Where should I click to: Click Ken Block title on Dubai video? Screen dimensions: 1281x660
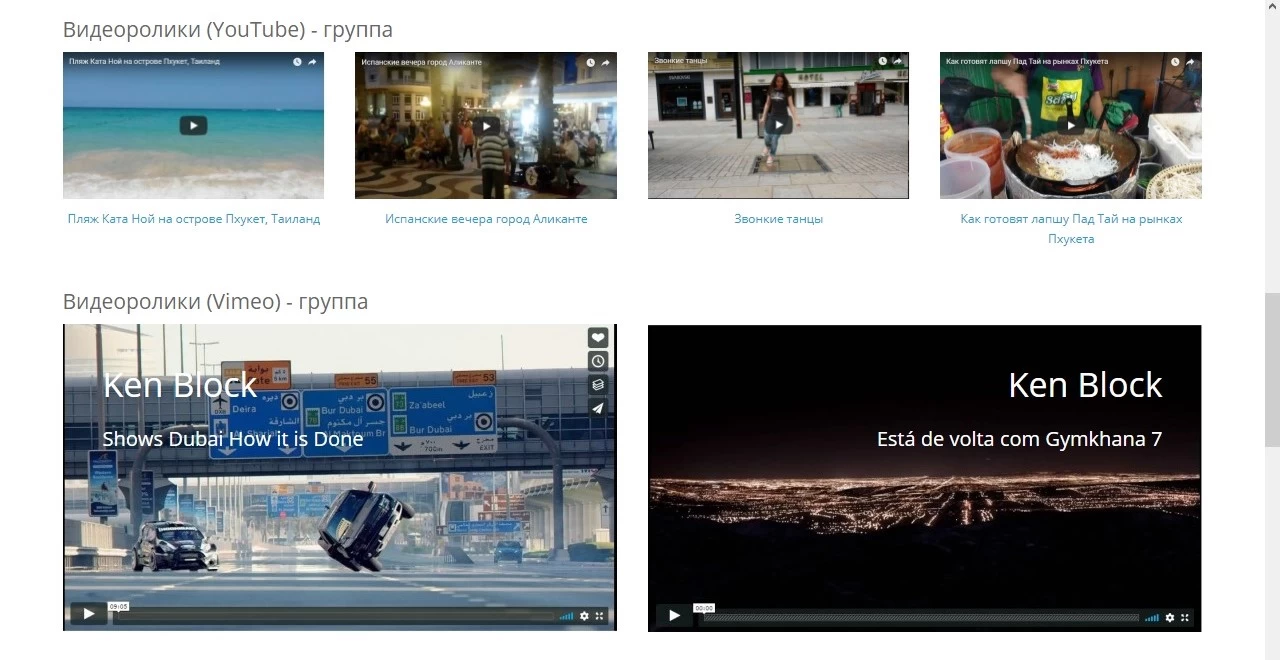(181, 385)
